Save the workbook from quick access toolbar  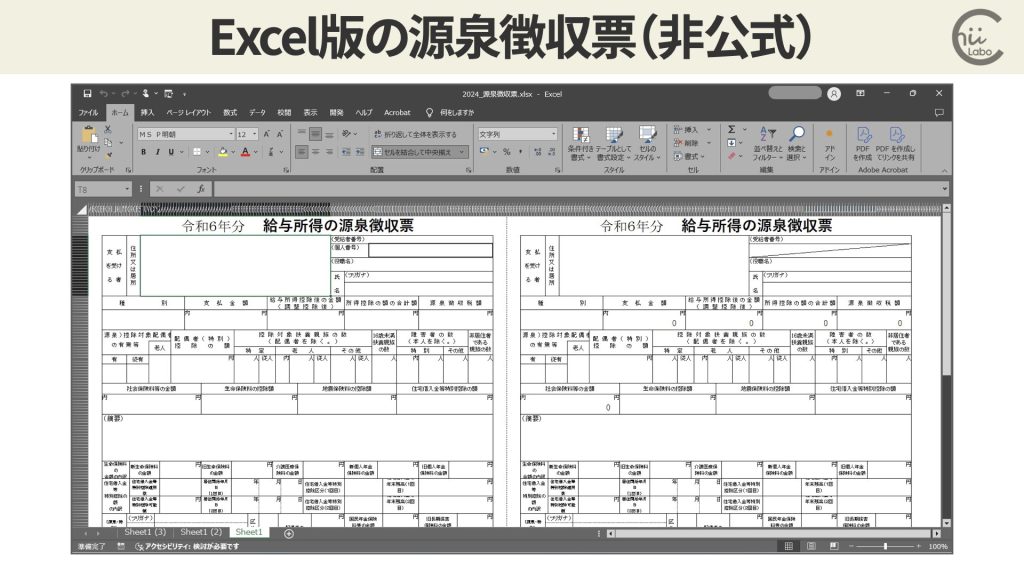coord(88,94)
